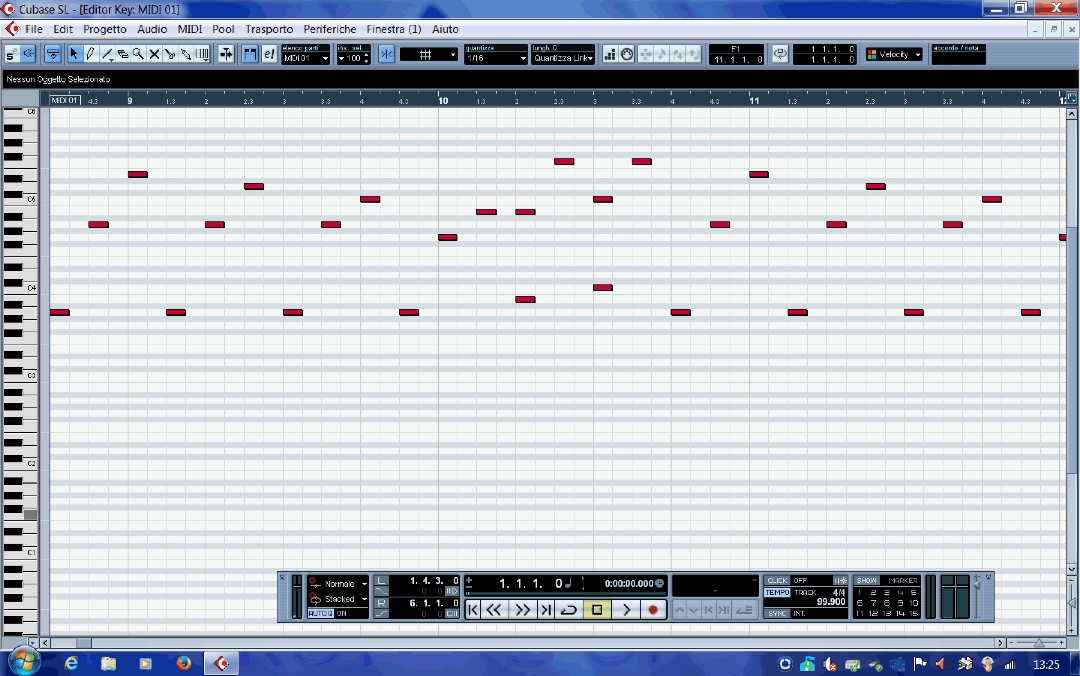Screen dimensions: 1080x676
Task: Open the Audio menu
Action: pyautogui.click(x=152, y=29)
